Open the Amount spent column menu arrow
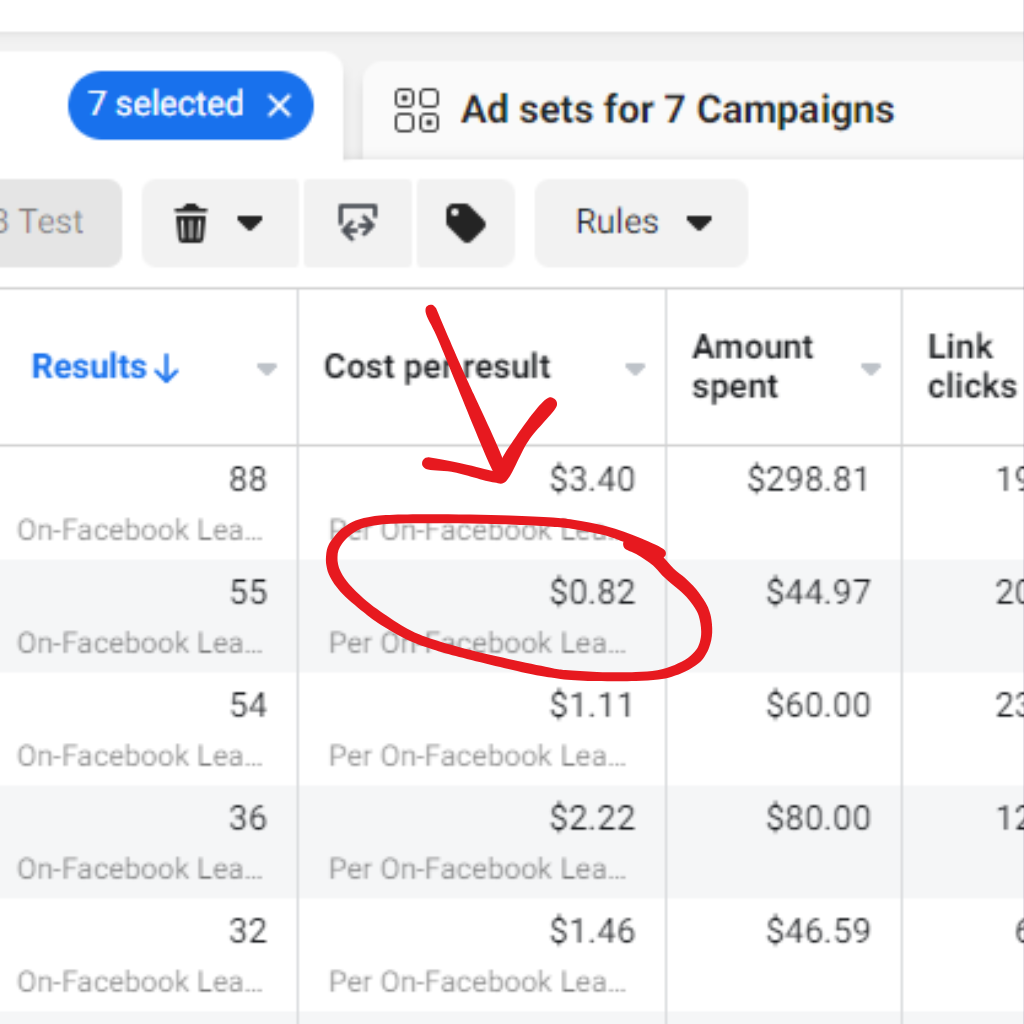This screenshot has width=1024, height=1024. pos(871,369)
